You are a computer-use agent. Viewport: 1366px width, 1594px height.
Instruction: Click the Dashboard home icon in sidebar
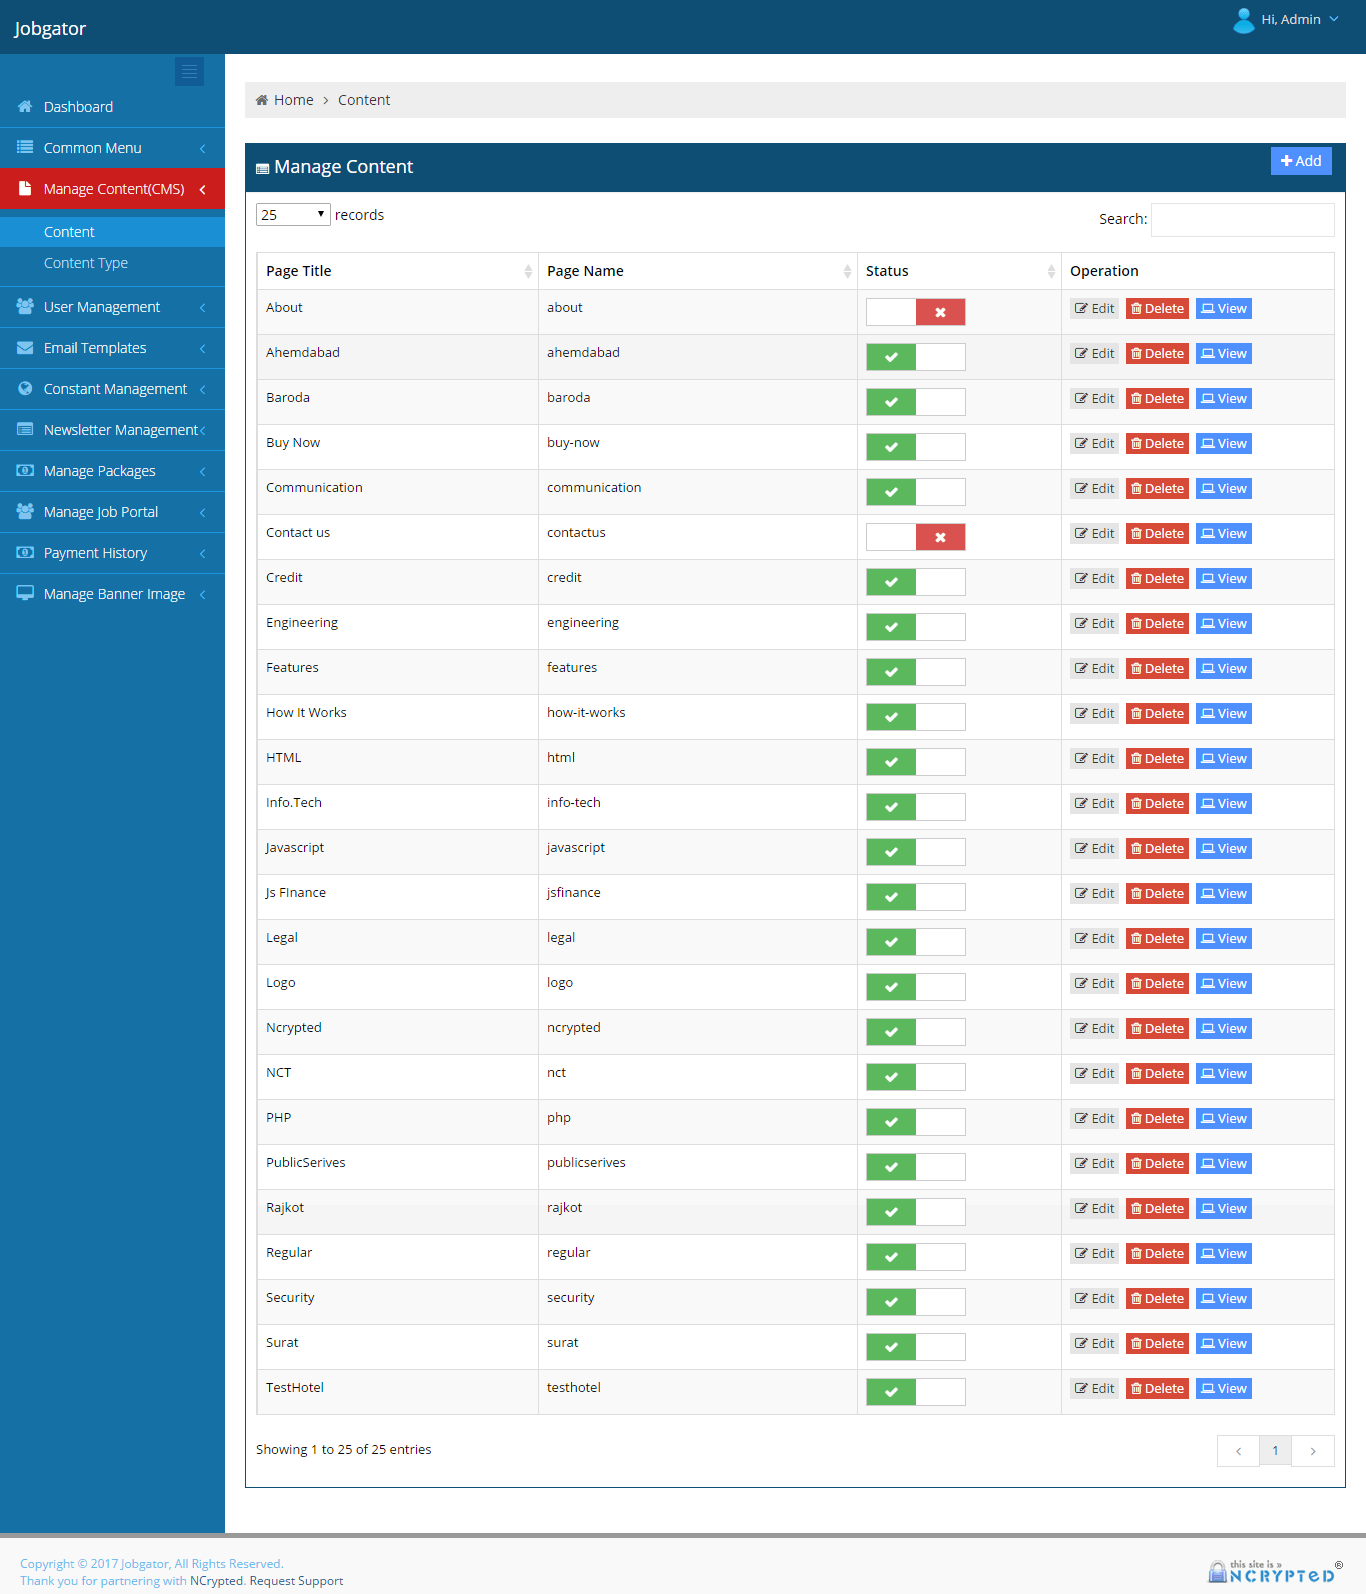click(25, 107)
